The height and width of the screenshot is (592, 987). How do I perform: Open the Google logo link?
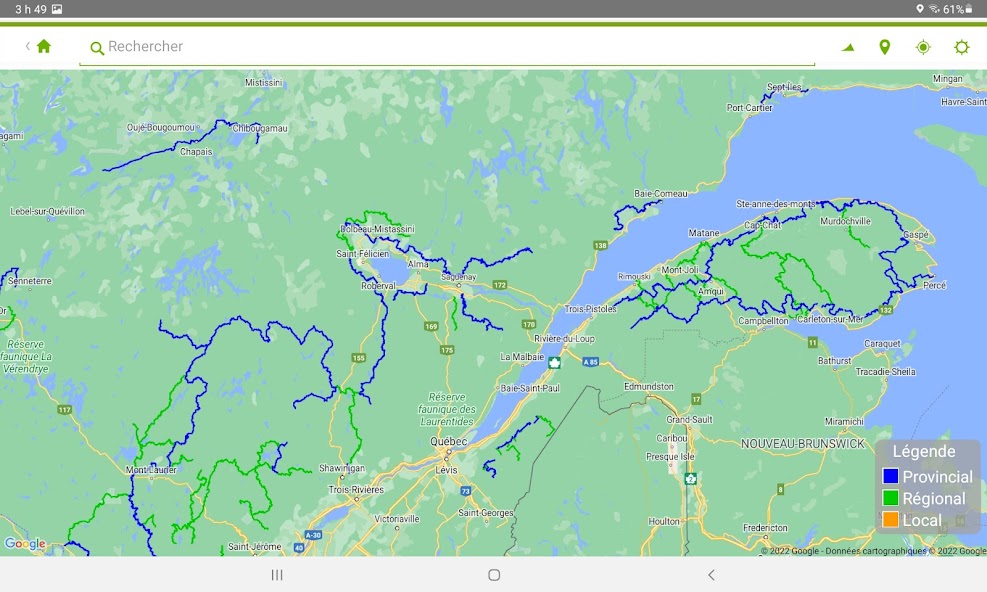point(25,544)
